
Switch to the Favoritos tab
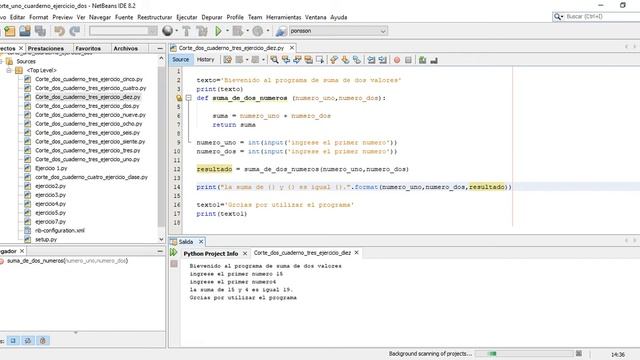pos(88,48)
